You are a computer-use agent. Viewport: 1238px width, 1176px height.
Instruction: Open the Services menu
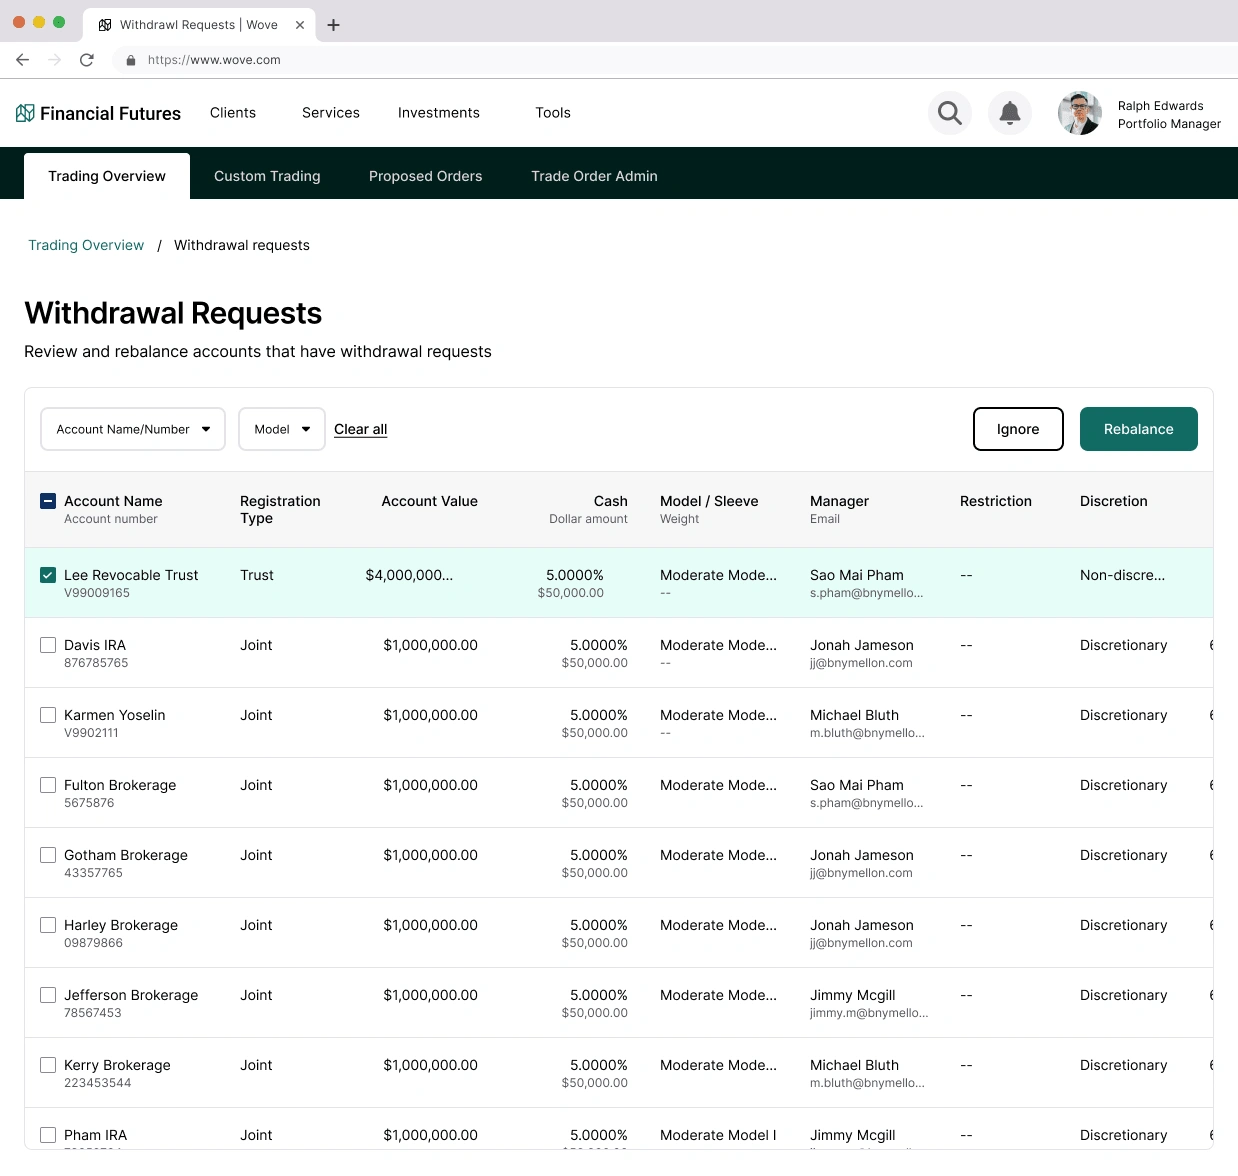click(x=331, y=113)
